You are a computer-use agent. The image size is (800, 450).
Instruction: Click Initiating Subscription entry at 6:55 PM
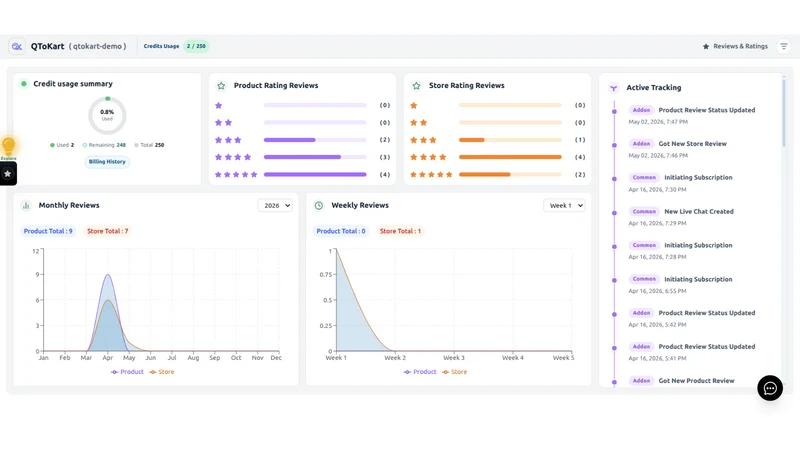point(698,280)
